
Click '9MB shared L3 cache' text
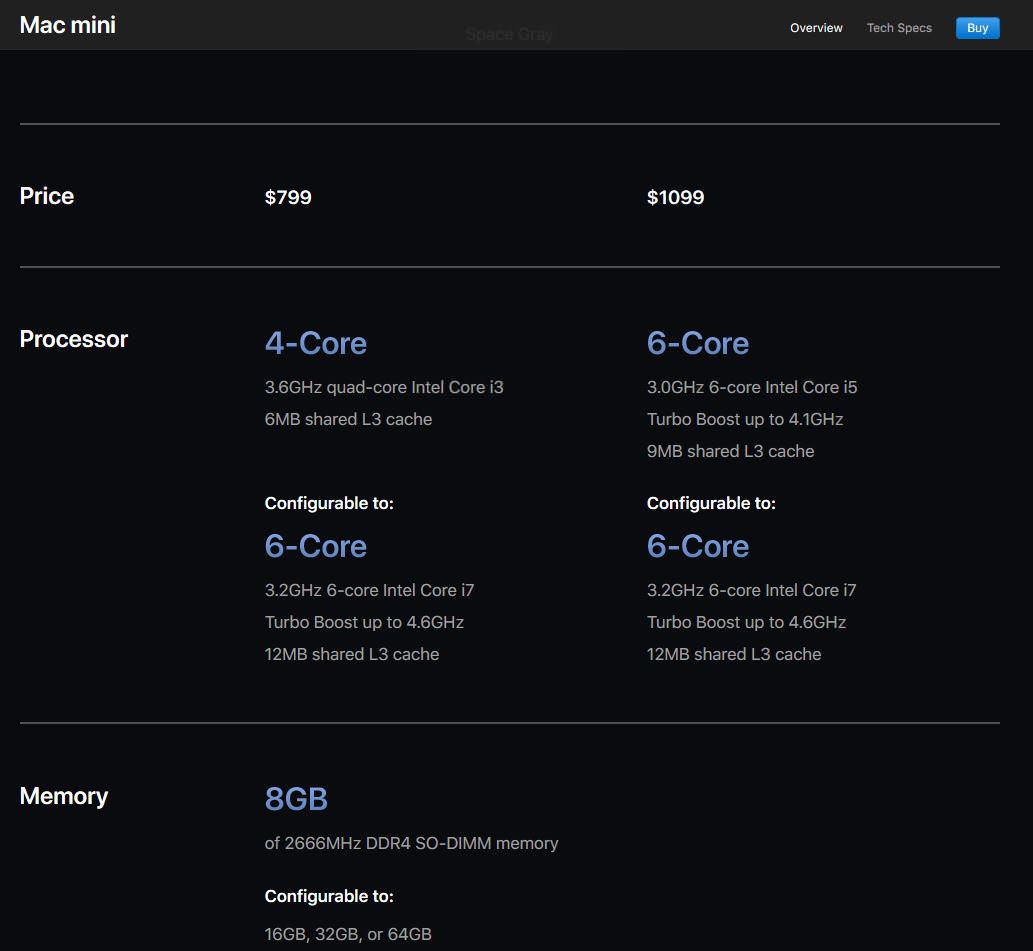(731, 451)
